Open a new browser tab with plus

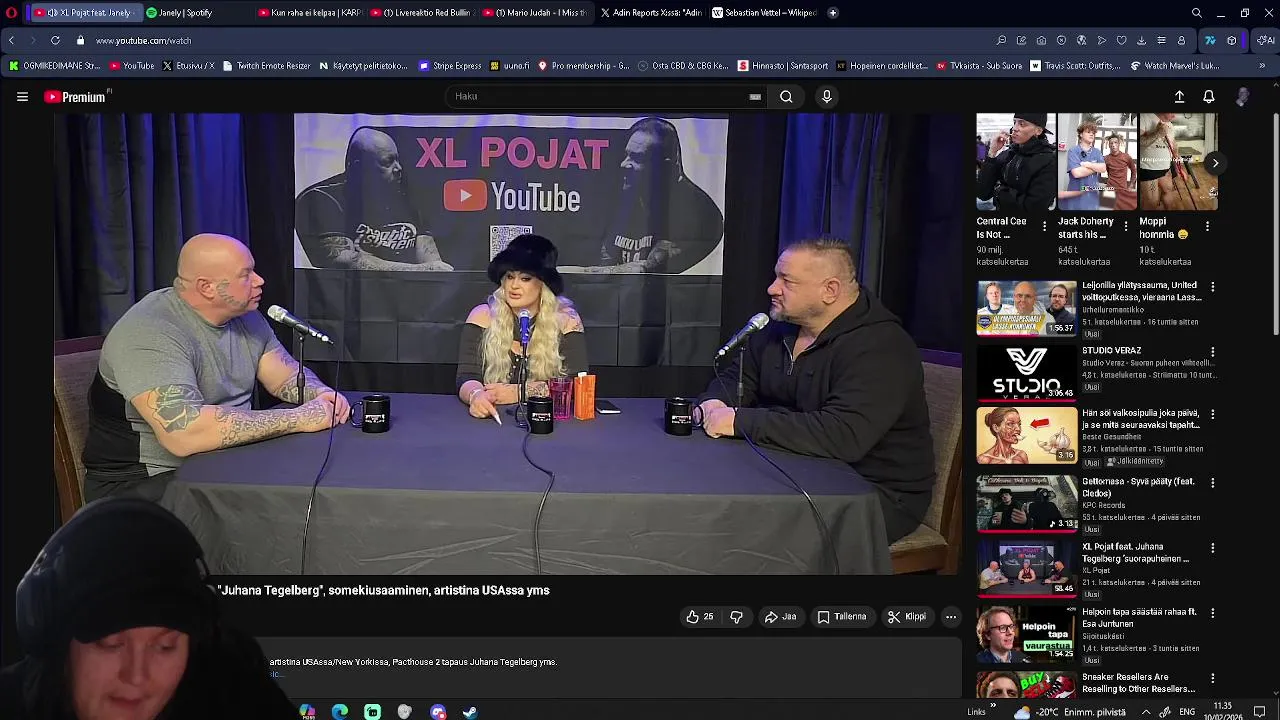click(832, 13)
